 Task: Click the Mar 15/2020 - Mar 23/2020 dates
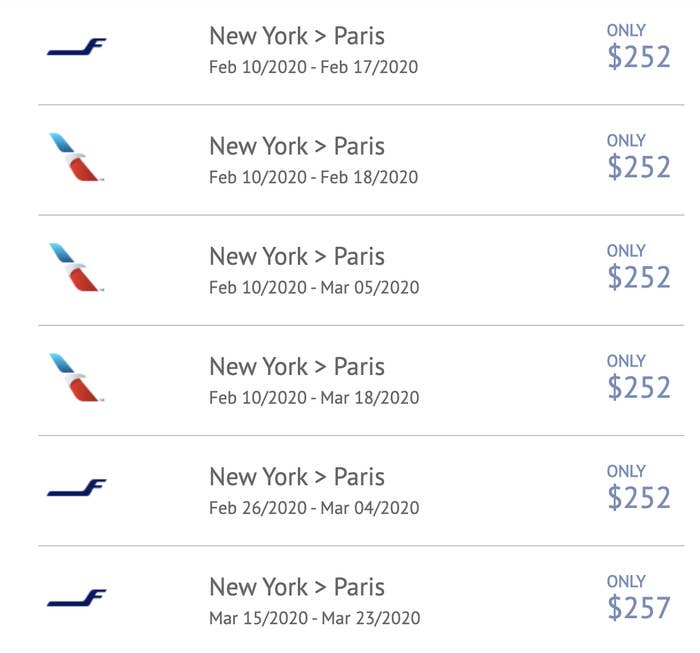point(314,618)
